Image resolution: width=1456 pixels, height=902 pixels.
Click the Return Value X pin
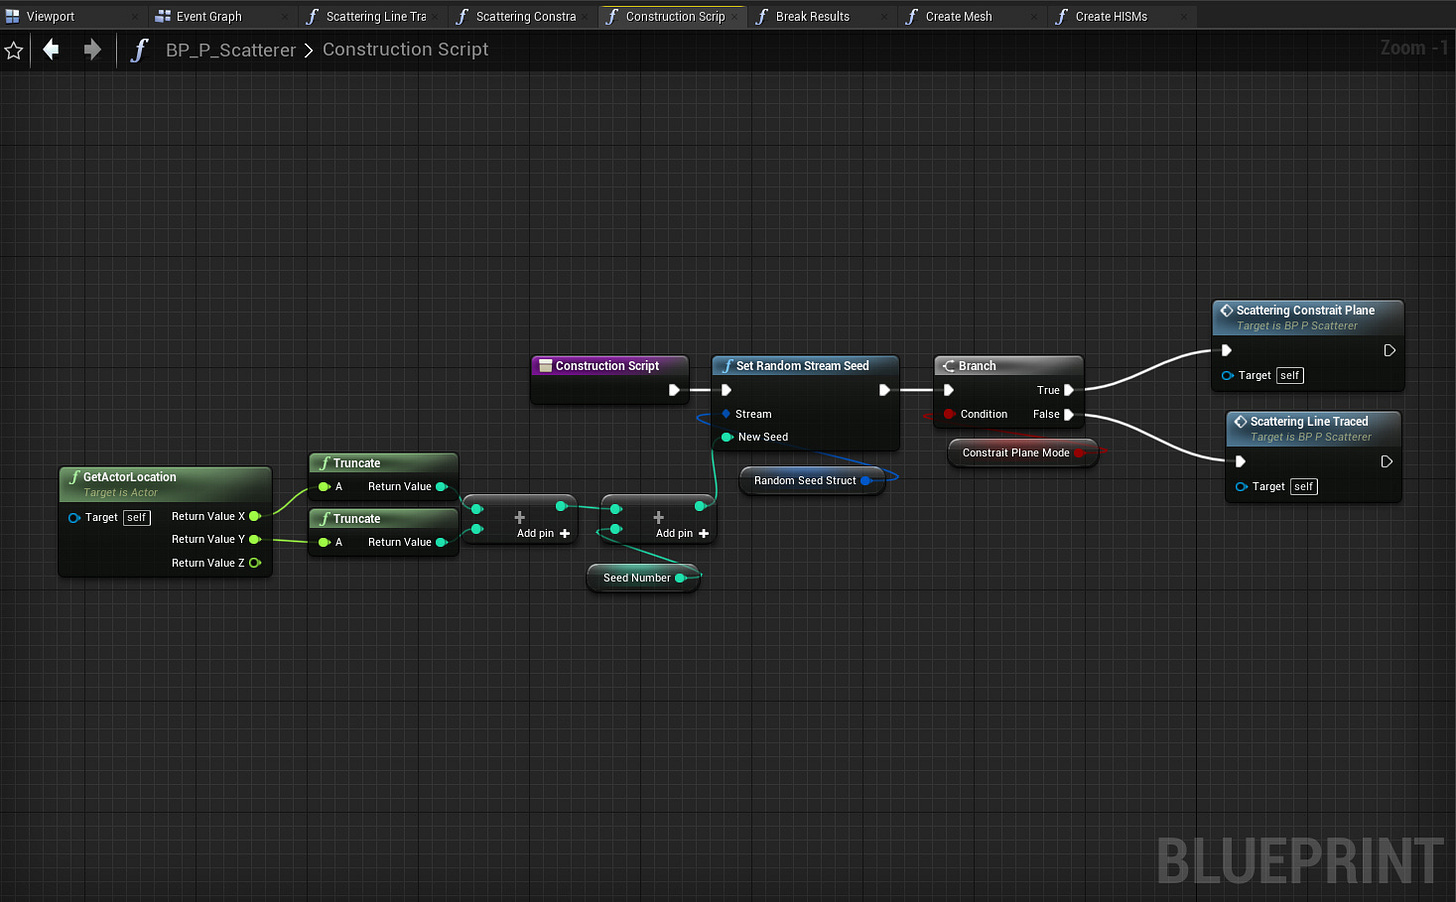point(255,516)
